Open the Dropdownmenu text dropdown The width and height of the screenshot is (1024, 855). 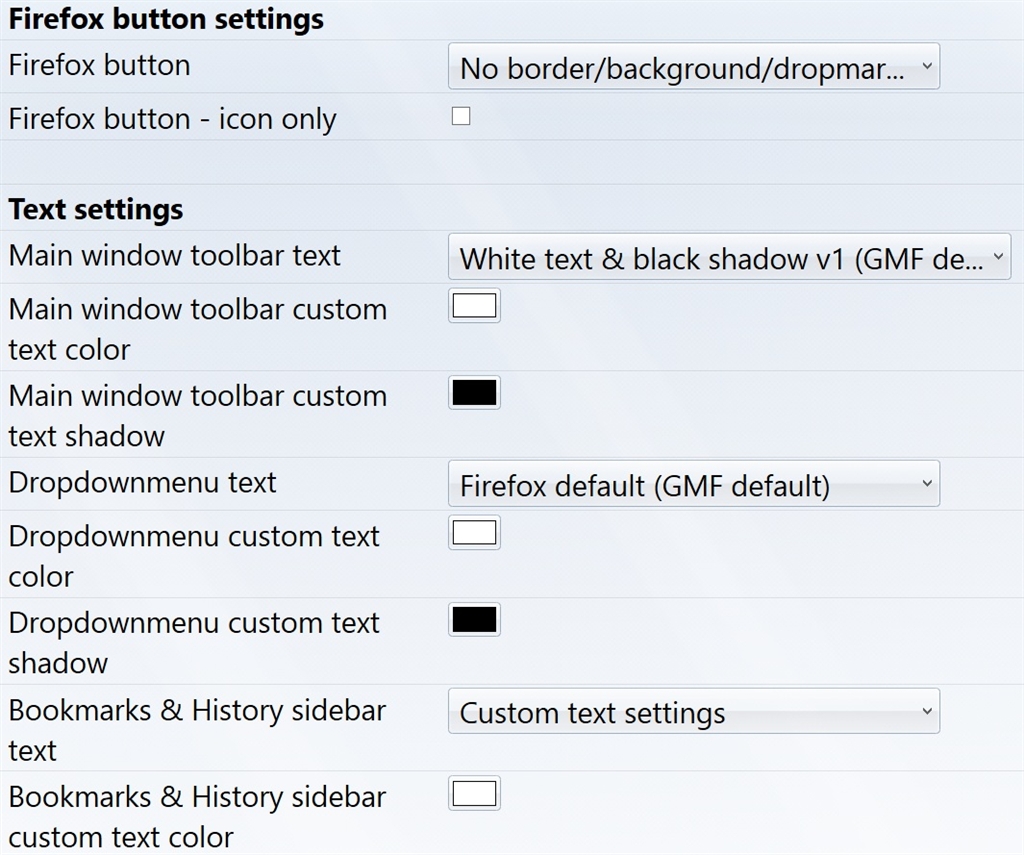click(x=693, y=484)
